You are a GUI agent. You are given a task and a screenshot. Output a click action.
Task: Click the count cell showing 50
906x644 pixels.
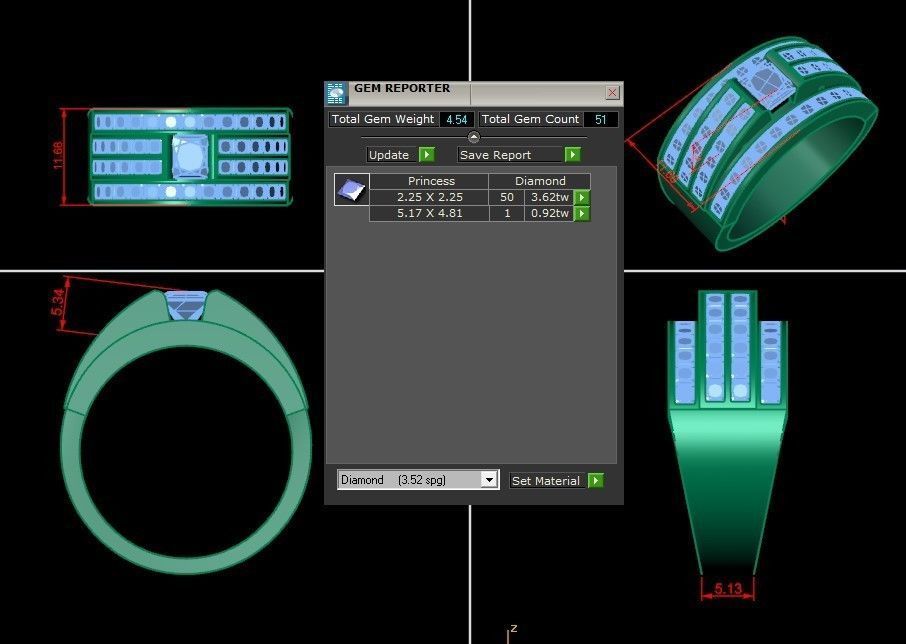[x=507, y=197]
